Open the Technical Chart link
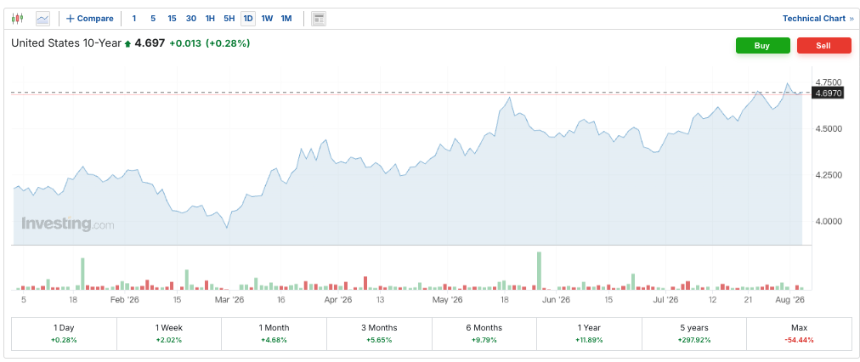Screen dimensions: 860x362 click(x=818, y=19)
